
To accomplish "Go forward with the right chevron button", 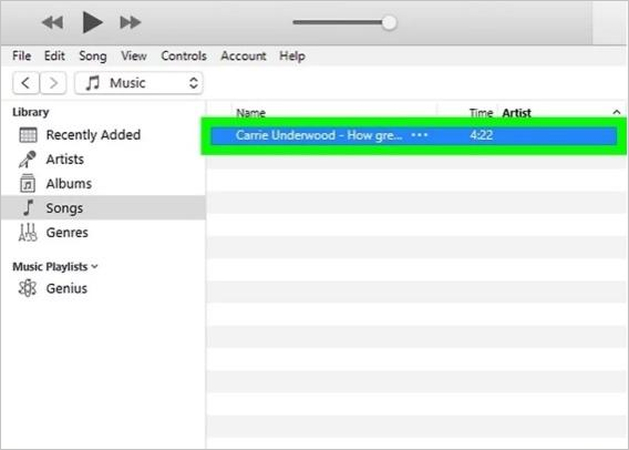I will click(x=53, y=83).
